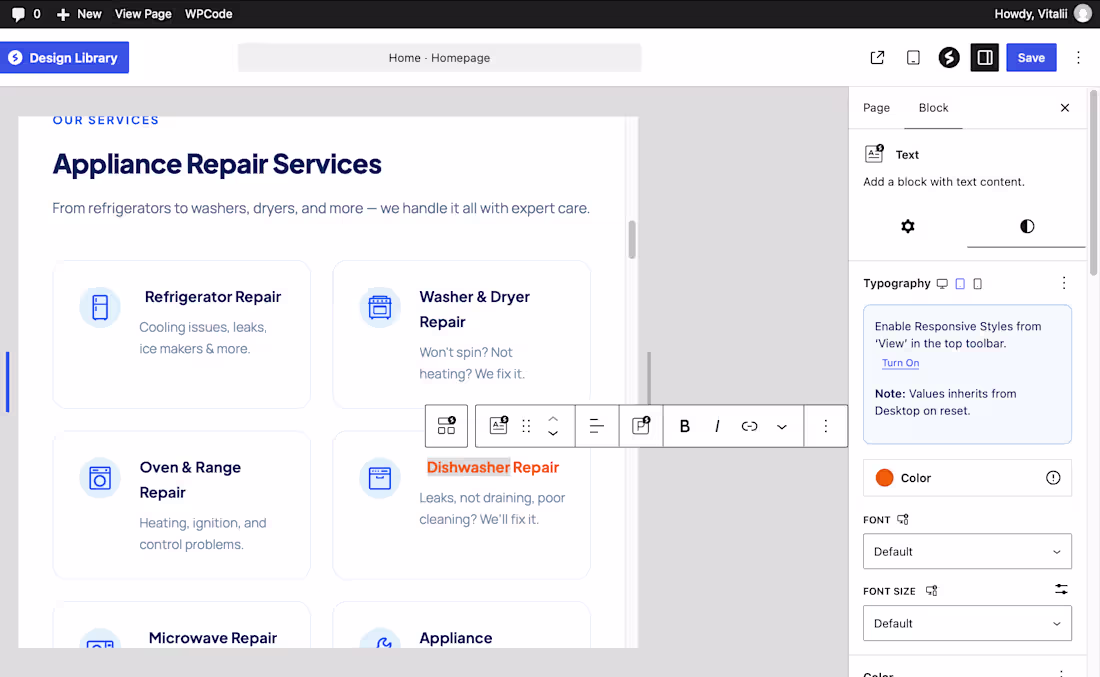Open block toolbar three-dot options

coord(826,426)
